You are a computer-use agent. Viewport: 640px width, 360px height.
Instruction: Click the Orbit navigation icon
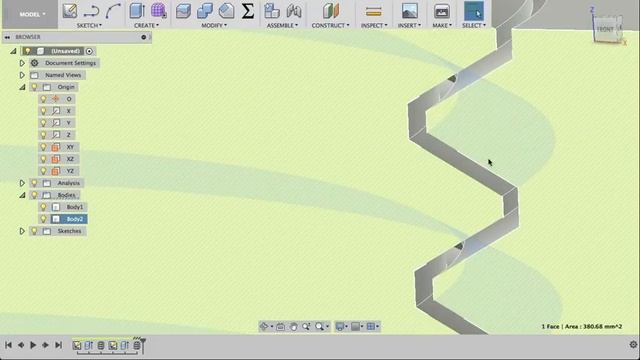tap(264, 326)
